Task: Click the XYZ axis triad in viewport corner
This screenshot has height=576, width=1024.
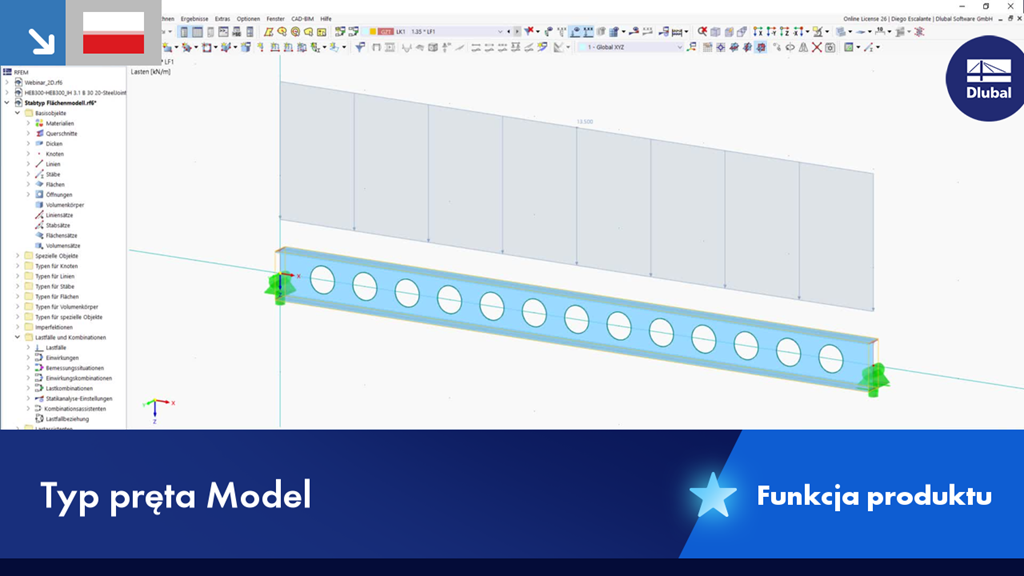Action: point(157,410)
